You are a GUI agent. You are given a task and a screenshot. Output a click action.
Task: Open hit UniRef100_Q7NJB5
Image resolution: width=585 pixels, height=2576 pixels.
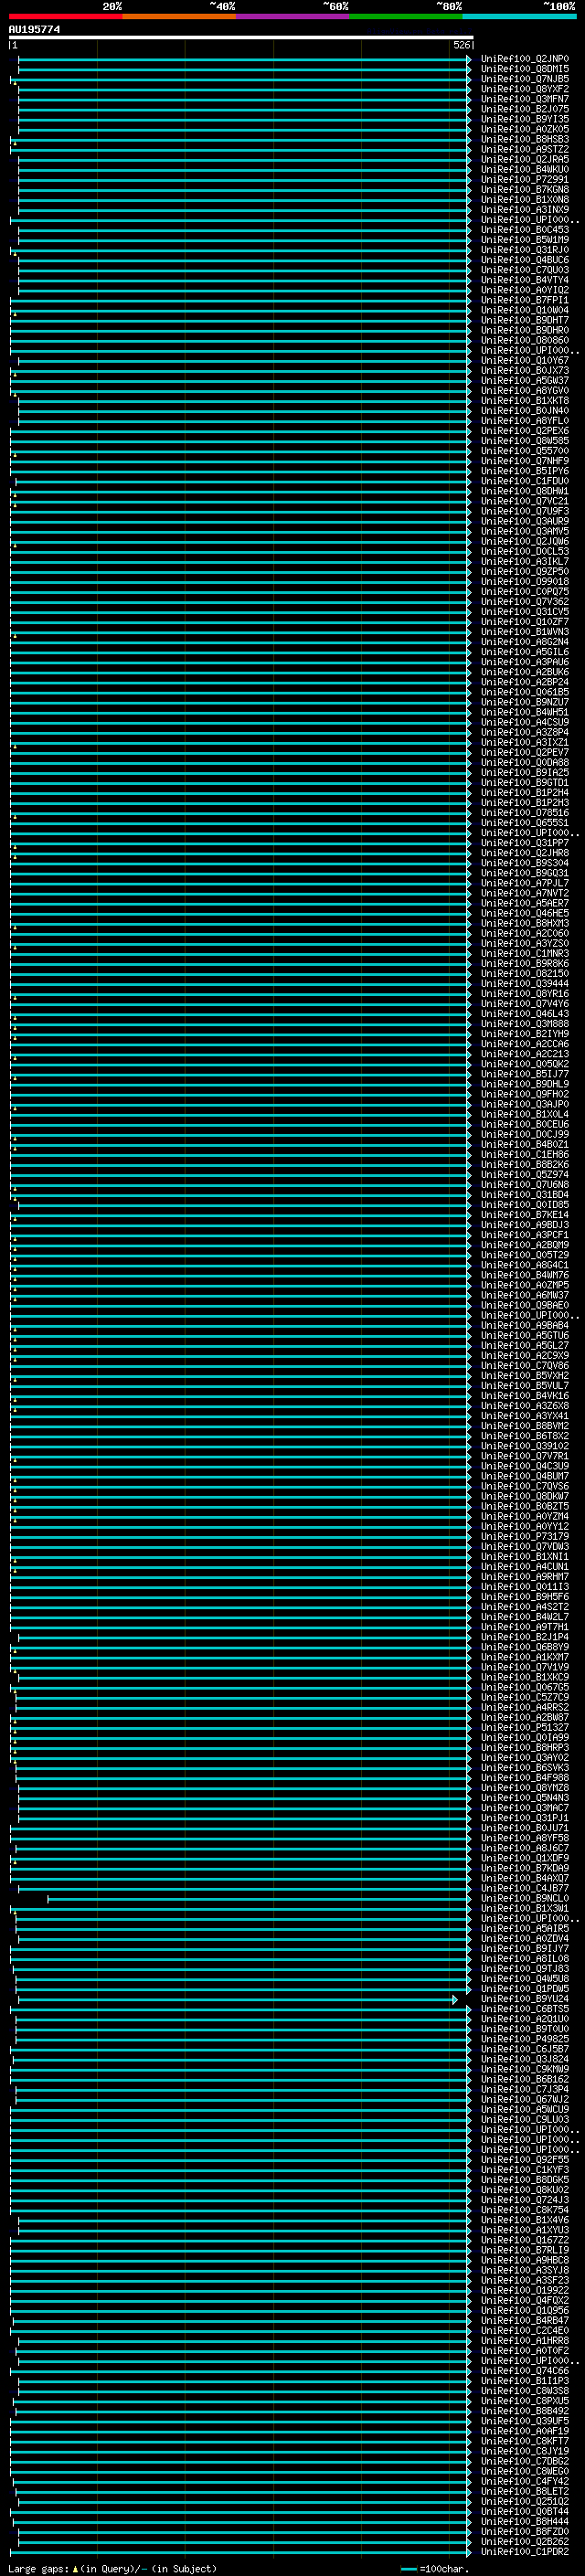[x=525, y=79]
